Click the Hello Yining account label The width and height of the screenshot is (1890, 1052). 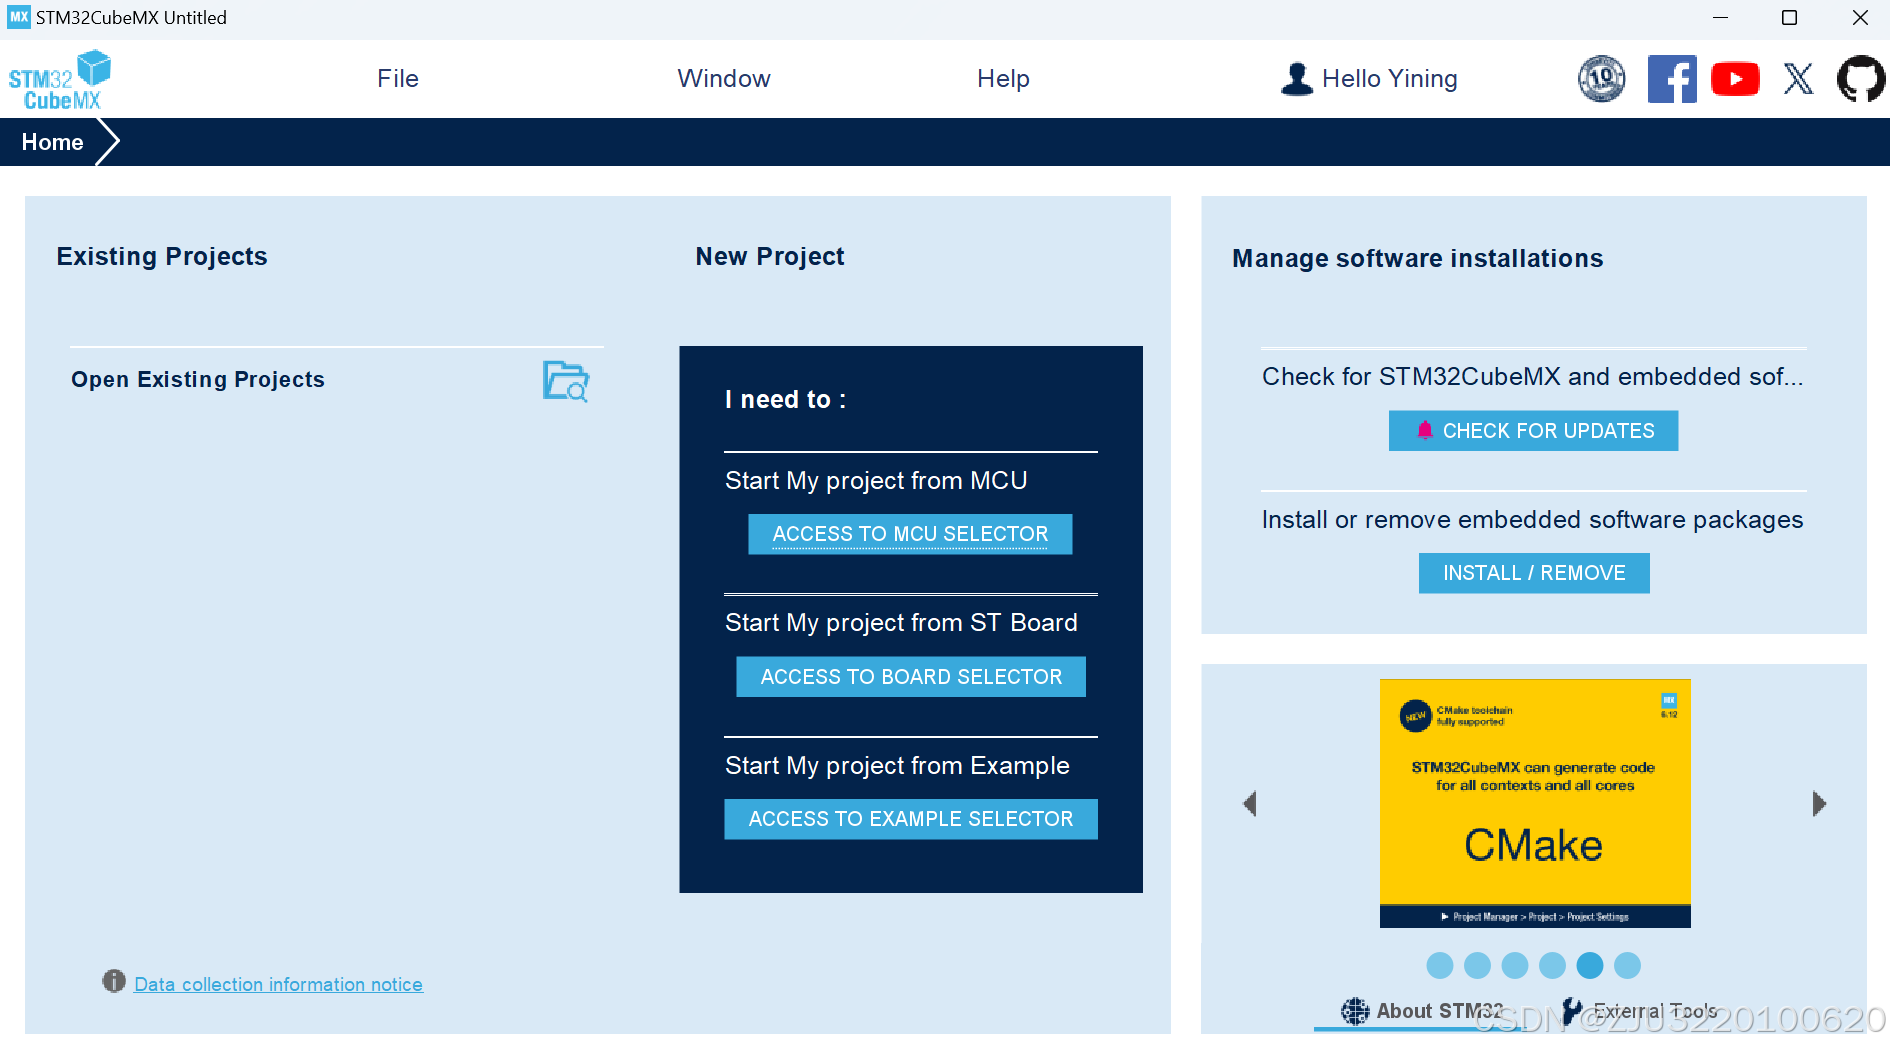pos(1389,79)
